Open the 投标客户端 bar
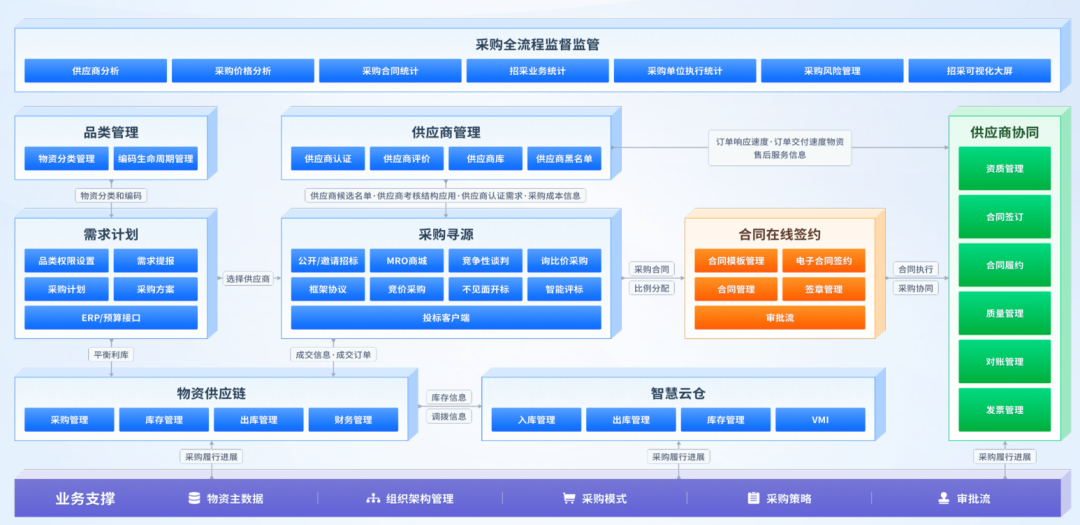The width and height of the screenshot is (1080, 525). 446,318
